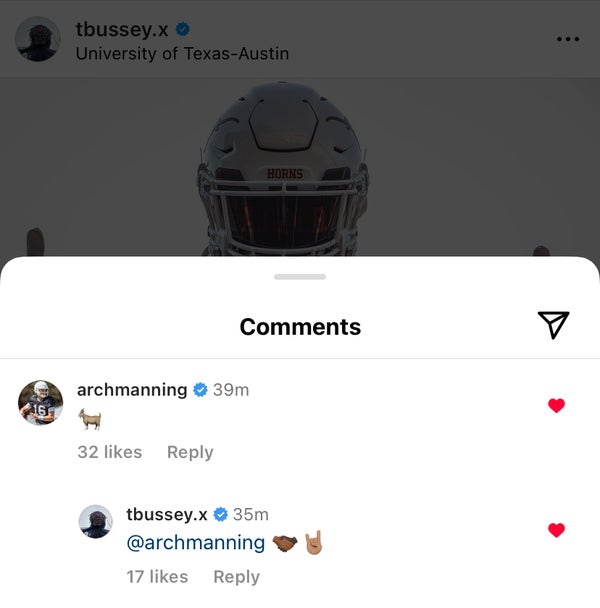The width and height of the screenshot is (600, 608).
Task: Tap the share paper plane icon
Action: [553, 324]
